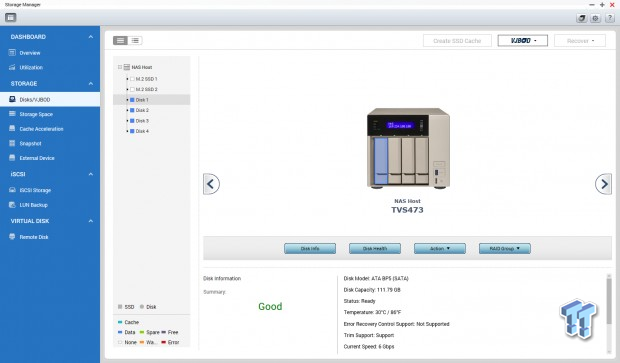
Task: Click the Disks/VJBOD sidebar icon
Action: tap(12, 99)
